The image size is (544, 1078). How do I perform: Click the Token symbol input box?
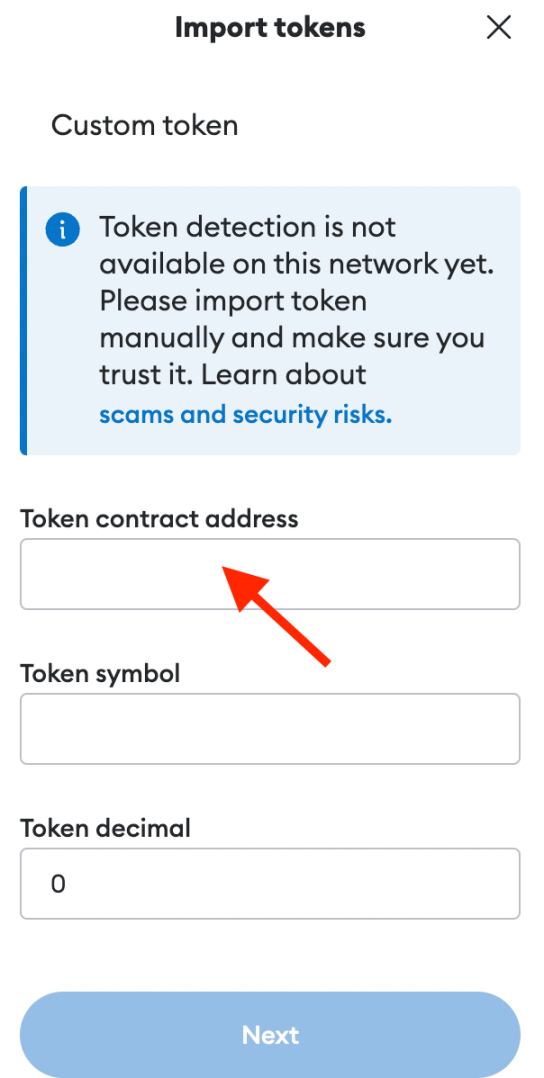[270, 729]
